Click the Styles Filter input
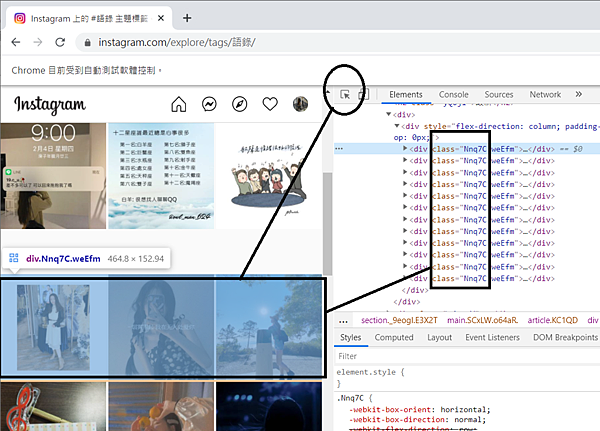 click(467, 356)
